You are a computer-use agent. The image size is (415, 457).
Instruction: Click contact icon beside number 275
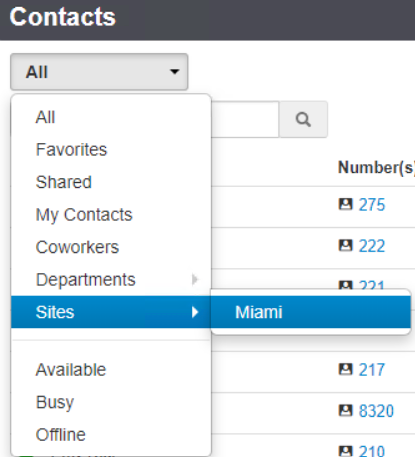pyautogui.click(x=345, y=204)
